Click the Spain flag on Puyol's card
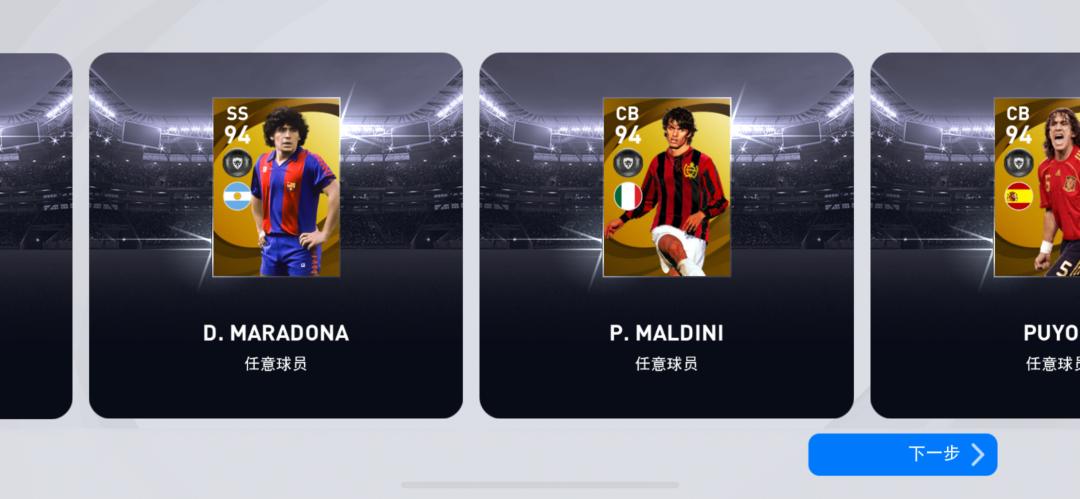The height and width of the screenshot is (499, 1080). (x=1019, y=196)
